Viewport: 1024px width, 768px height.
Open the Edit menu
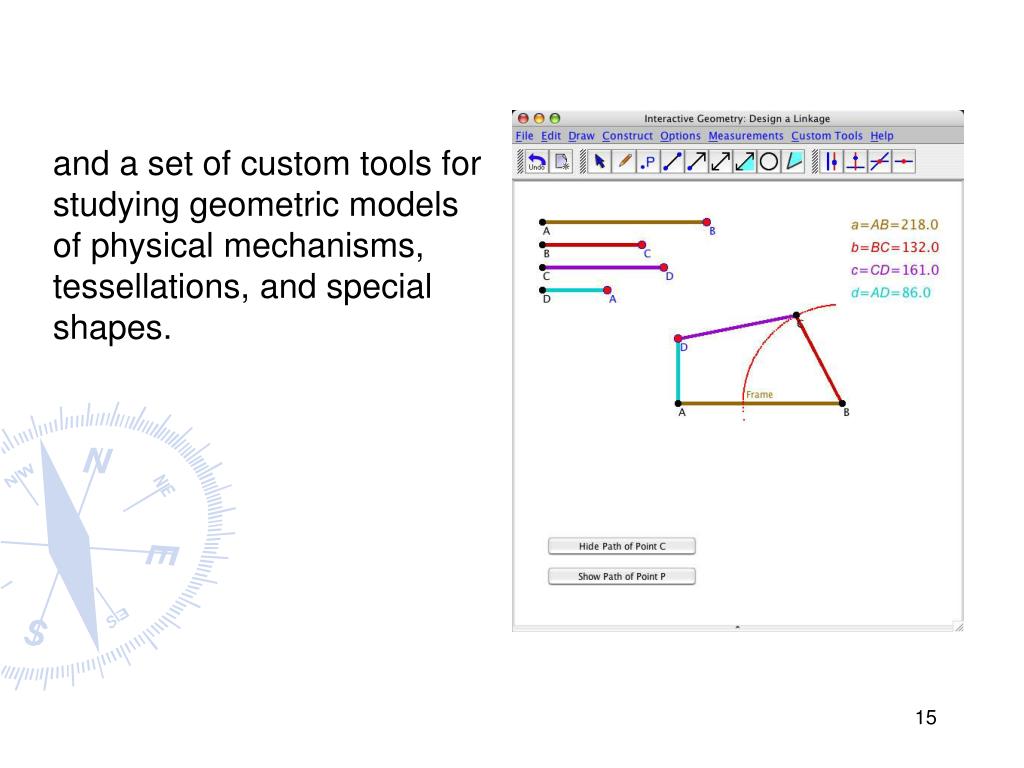point(551,136)
